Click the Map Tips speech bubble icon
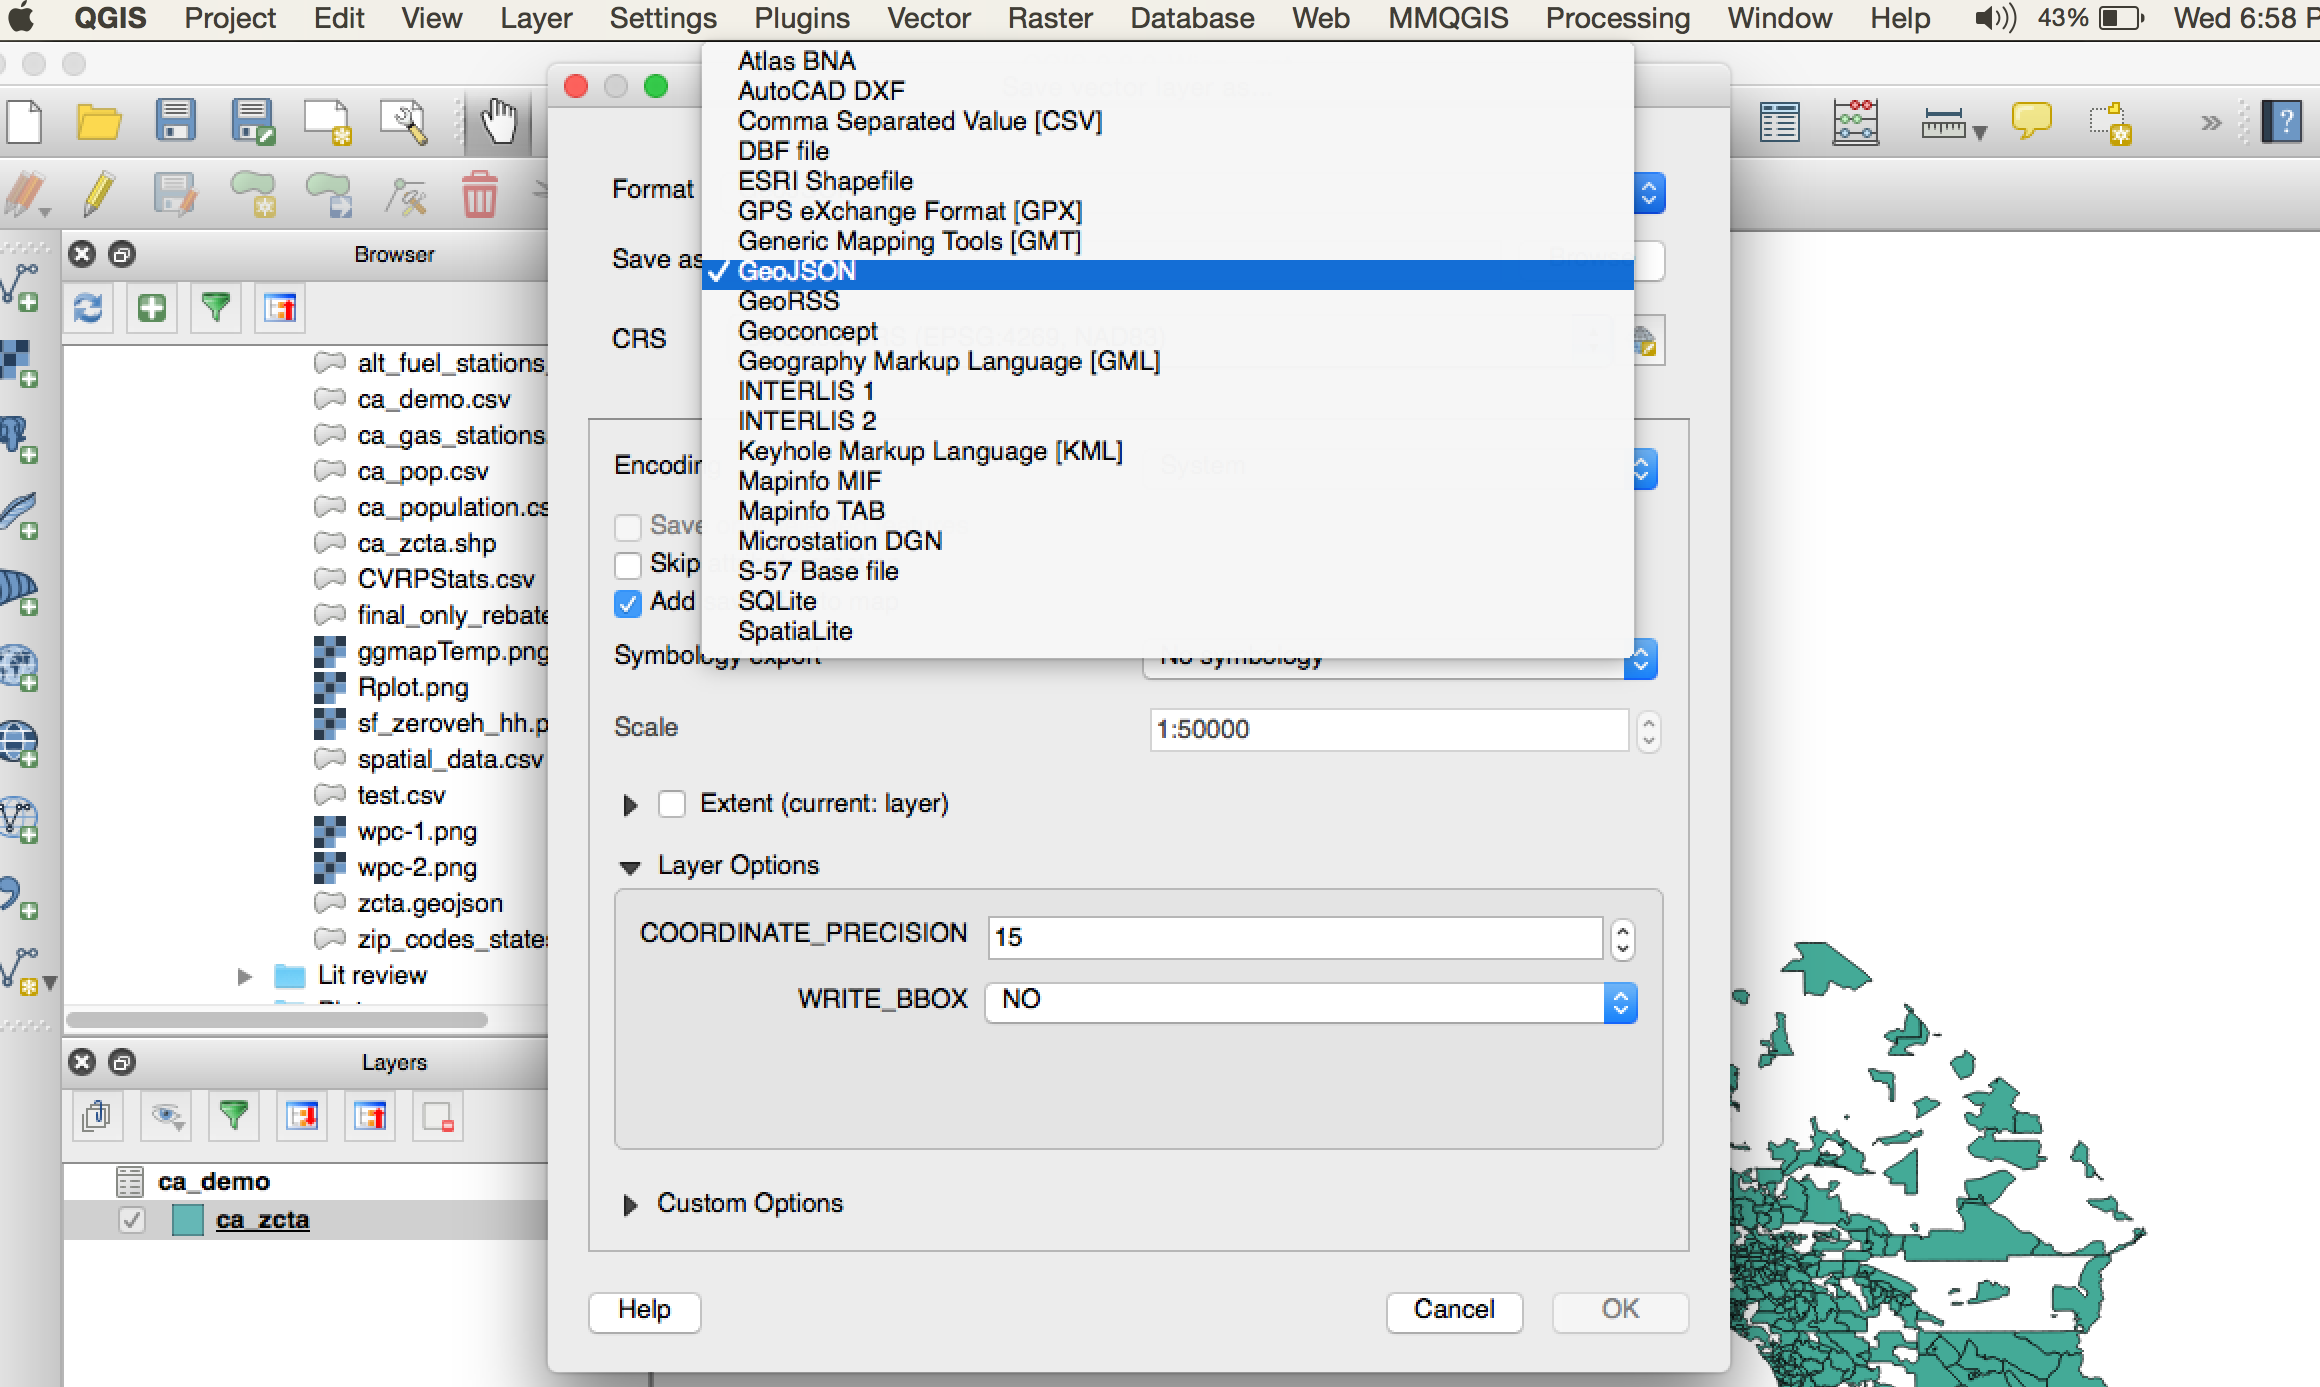 pyautogui.click(x=2031, y=122)
